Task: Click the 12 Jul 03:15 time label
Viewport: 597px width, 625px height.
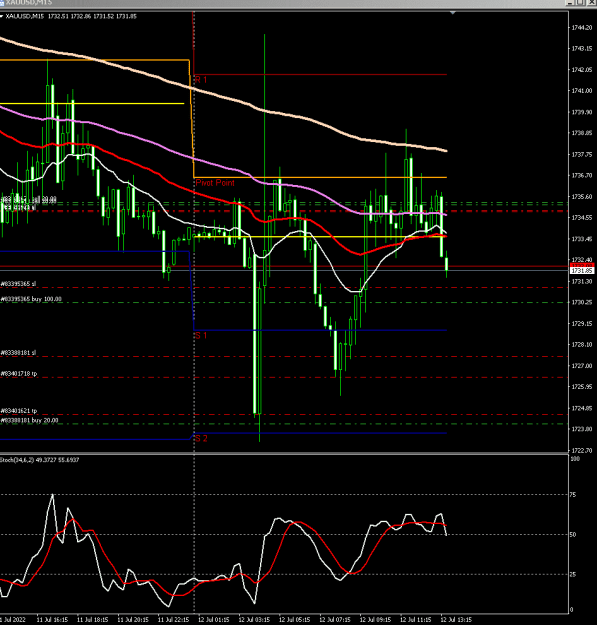Action: [x=254, y=620]
